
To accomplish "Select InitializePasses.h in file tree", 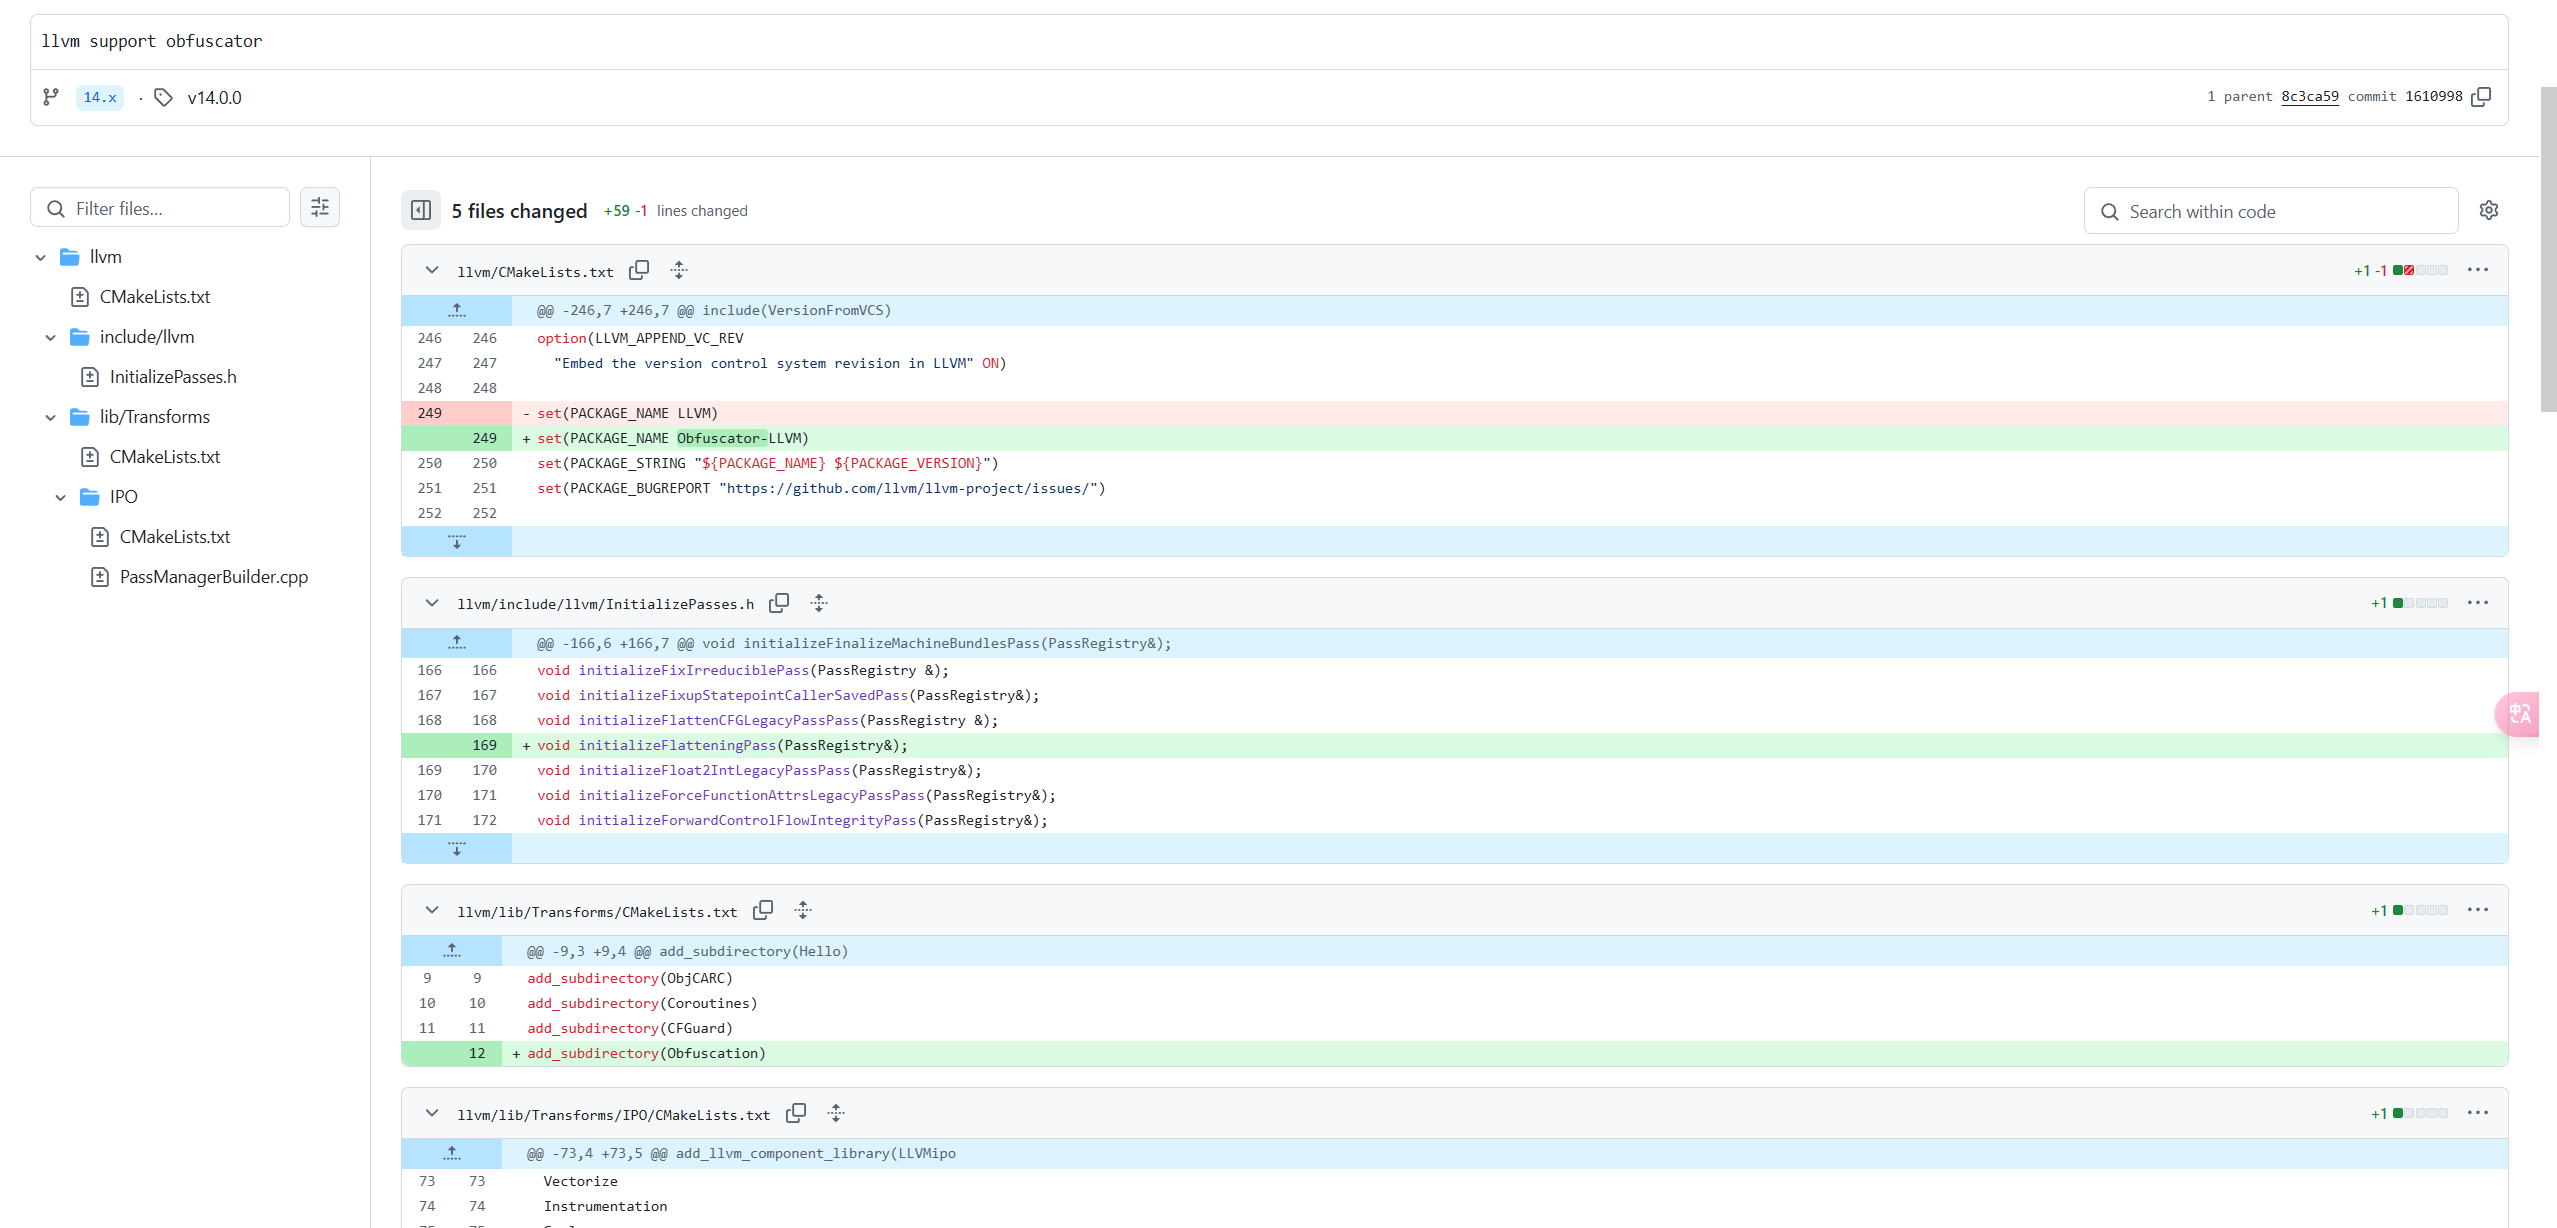I will tap(172, 377).
